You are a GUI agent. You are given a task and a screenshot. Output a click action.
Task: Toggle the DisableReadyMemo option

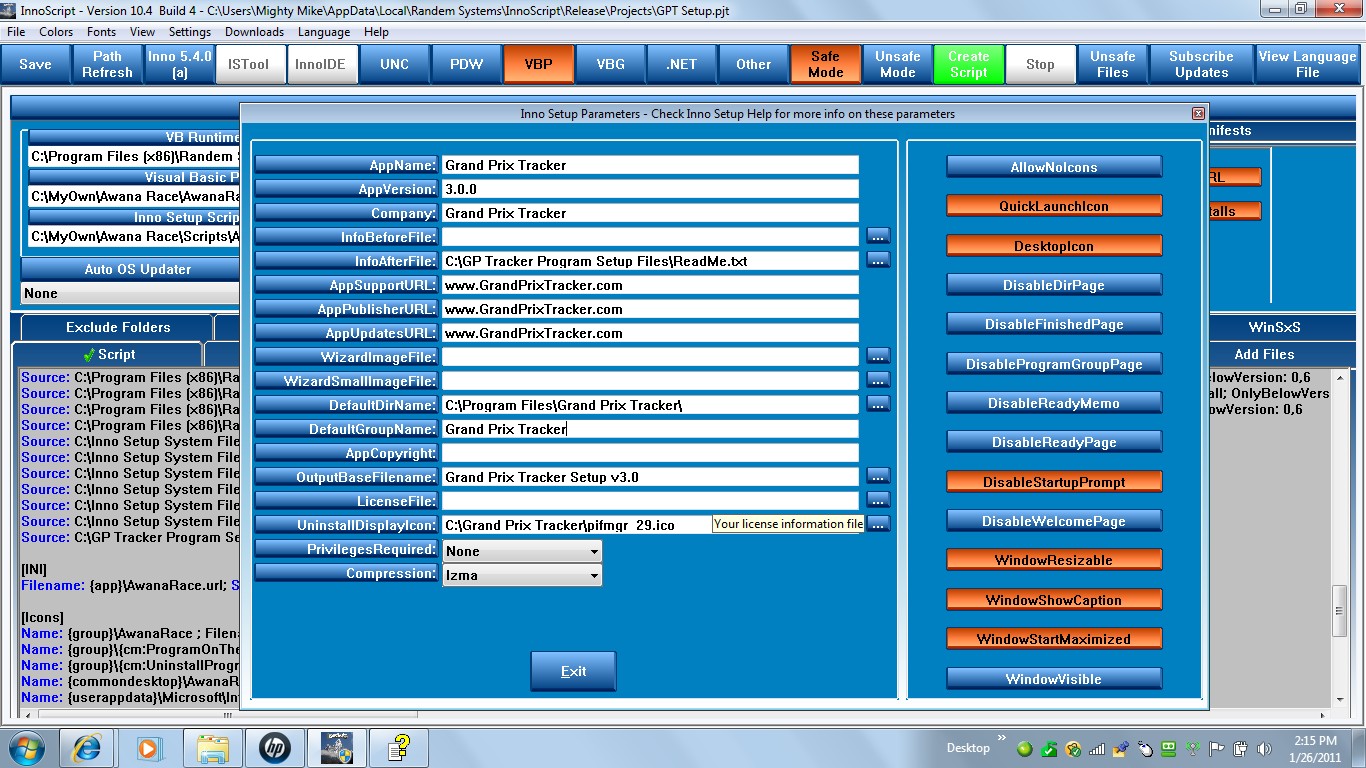click(x=1054, y=403)
